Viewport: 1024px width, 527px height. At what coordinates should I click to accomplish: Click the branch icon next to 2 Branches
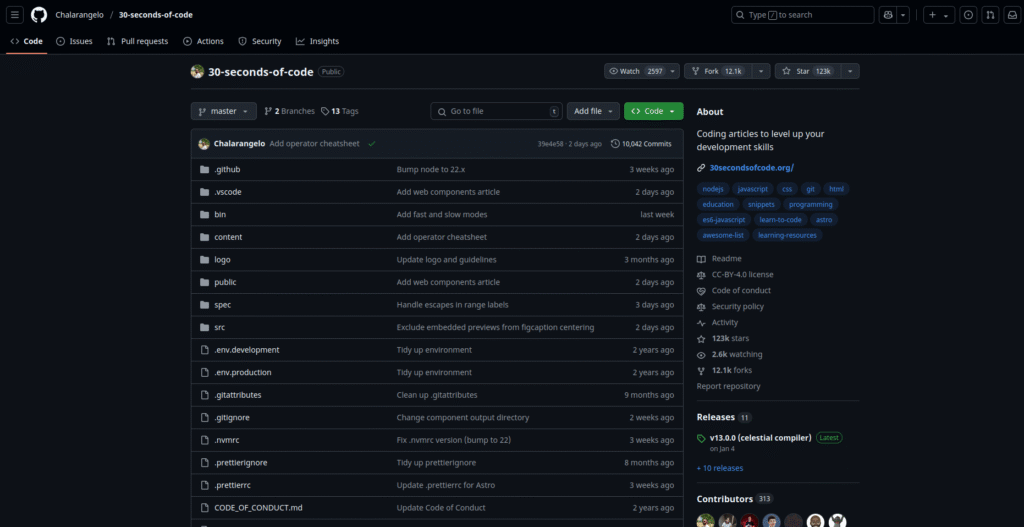point(268,111)
